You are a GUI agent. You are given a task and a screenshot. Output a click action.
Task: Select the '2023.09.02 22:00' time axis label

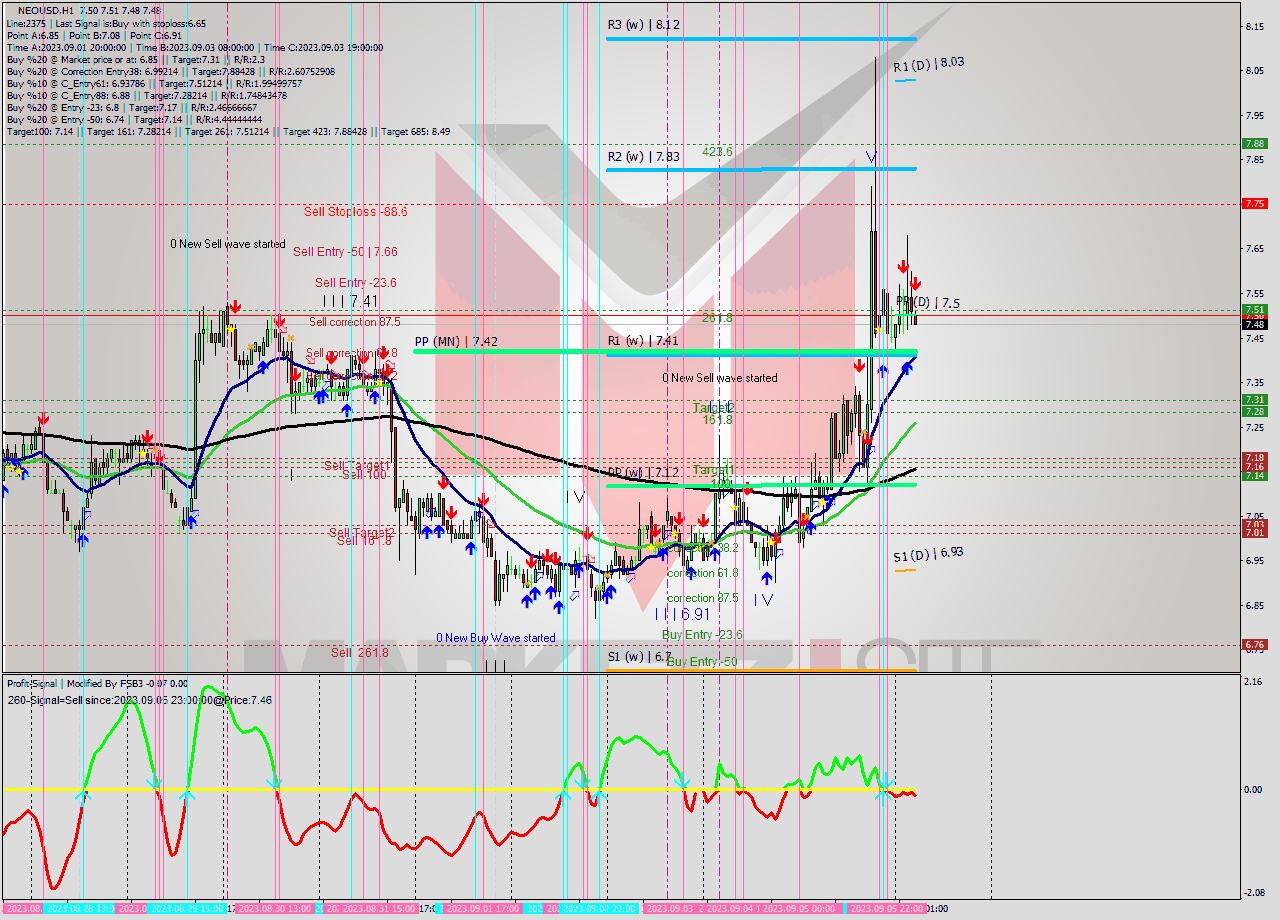599,909
